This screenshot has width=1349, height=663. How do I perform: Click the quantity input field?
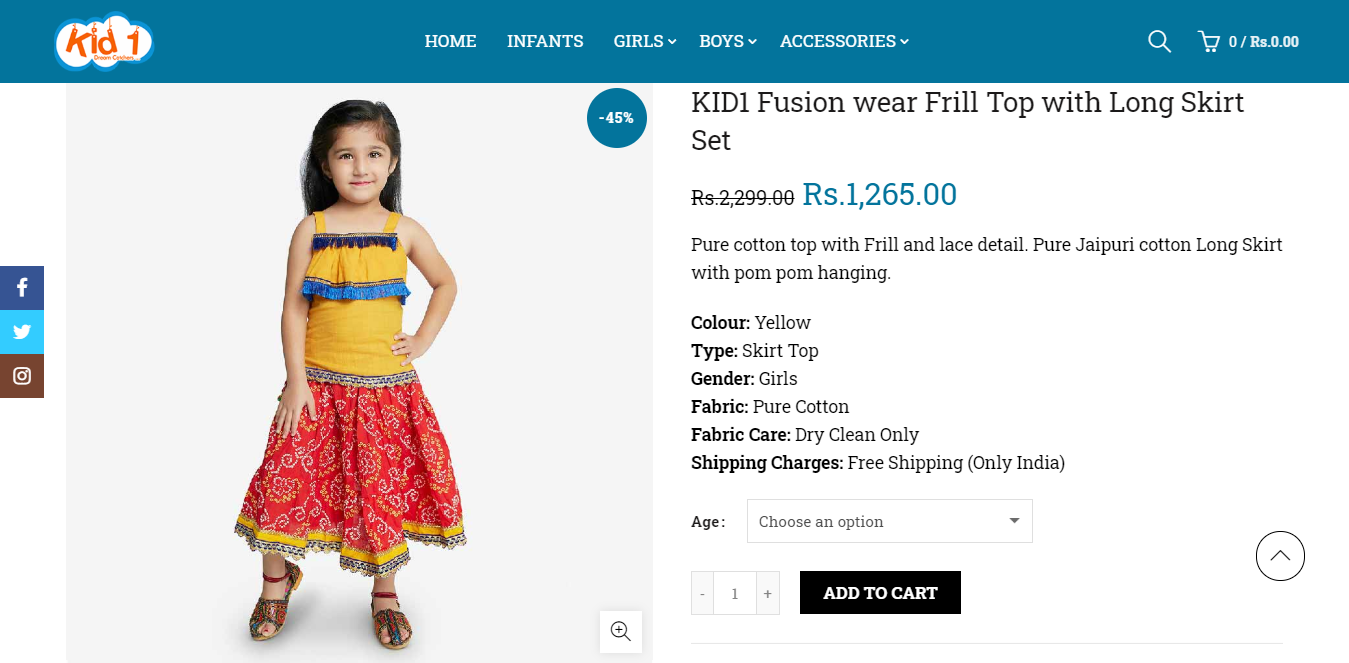(735, 593)
